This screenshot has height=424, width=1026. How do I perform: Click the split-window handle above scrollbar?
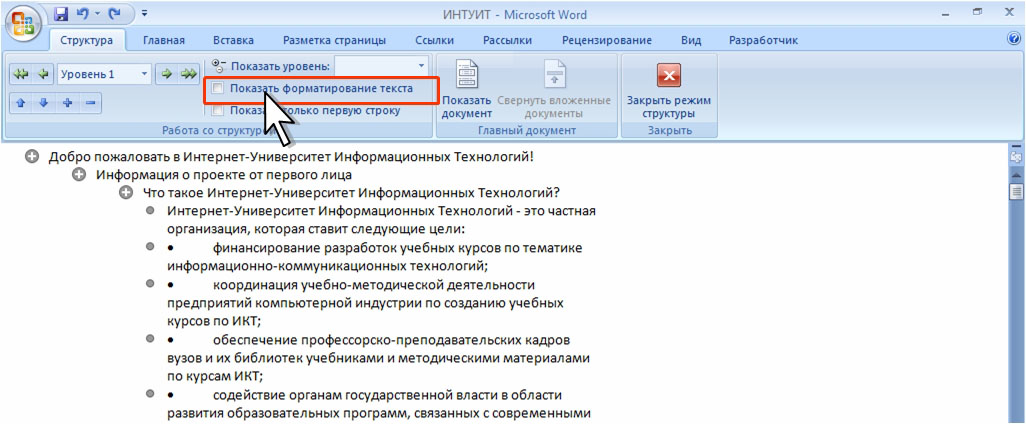pos(1016,147)
